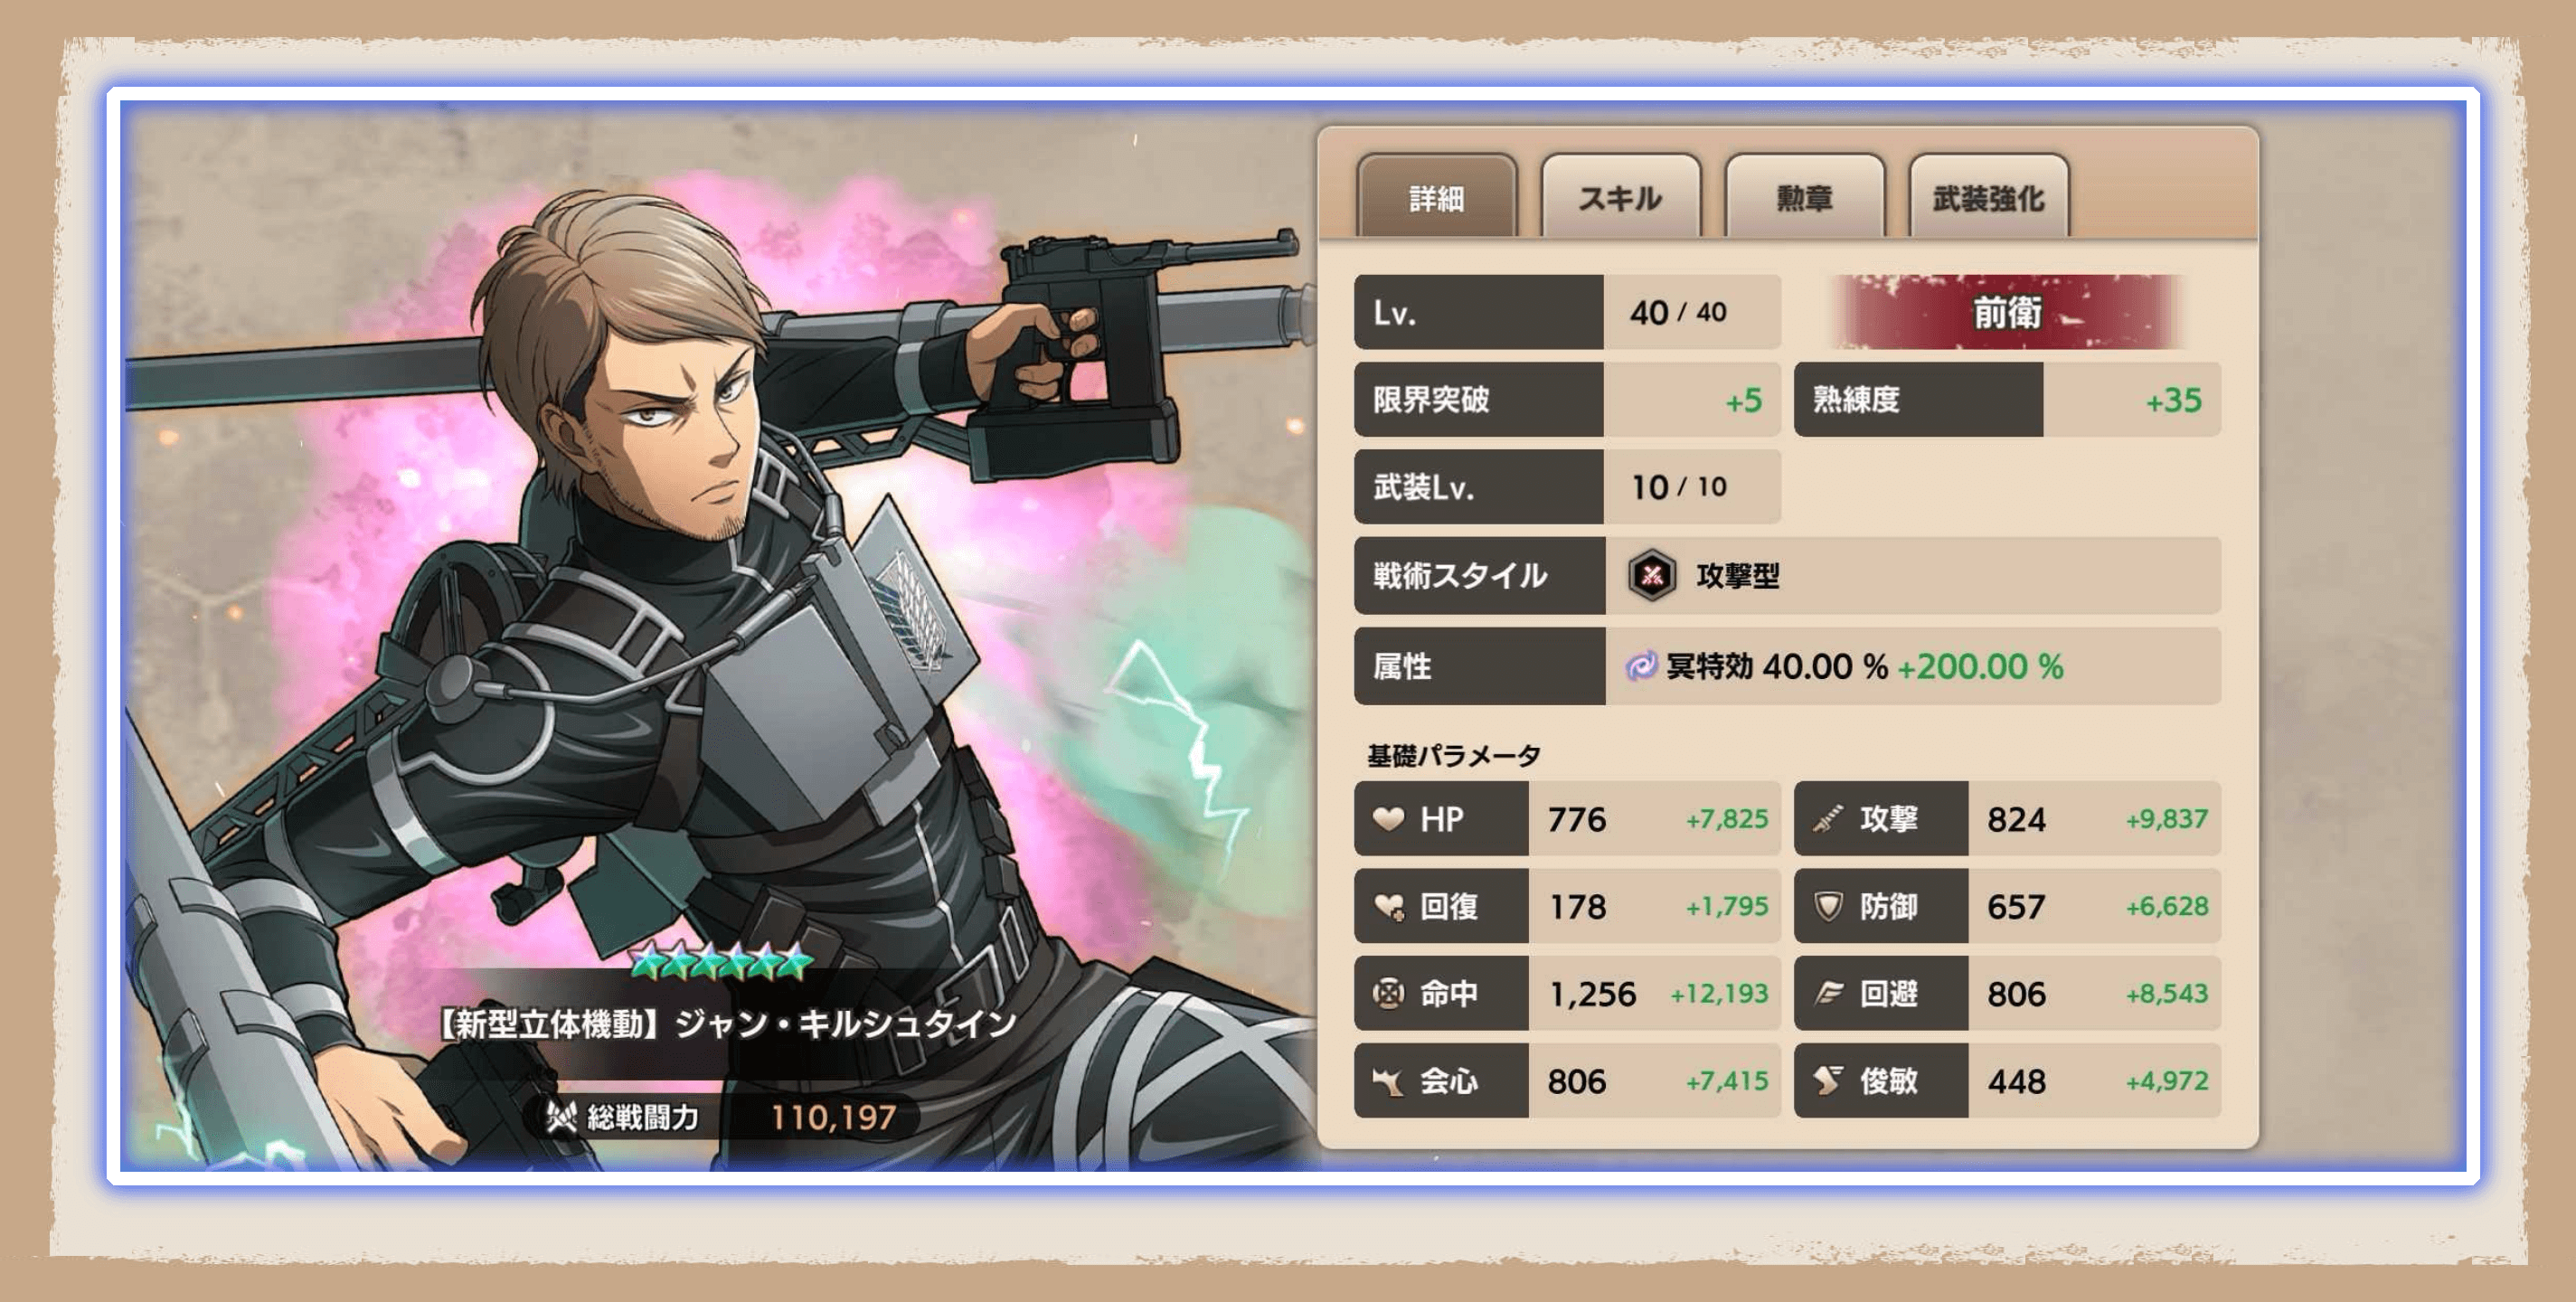The height and width of the screenshot is (1302, 2576).
Task: Open the 勲章 tab
Action: click(1804, 197)
